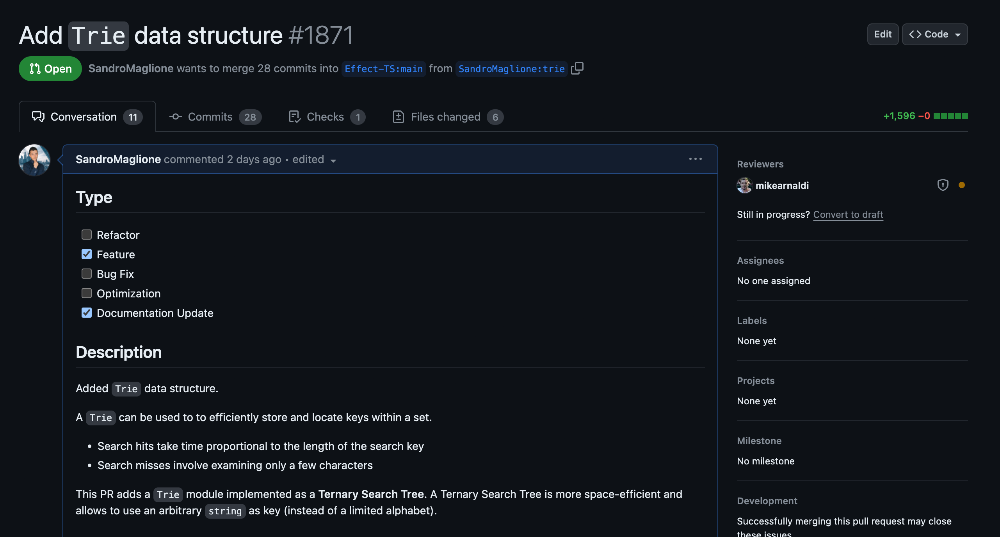Click the Convert to draft link
Viewport: 1000px width, 537px height.
pos(848,215)
